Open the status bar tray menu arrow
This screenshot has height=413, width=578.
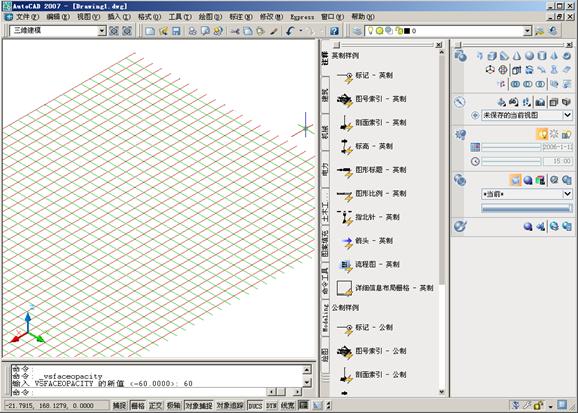551,406
